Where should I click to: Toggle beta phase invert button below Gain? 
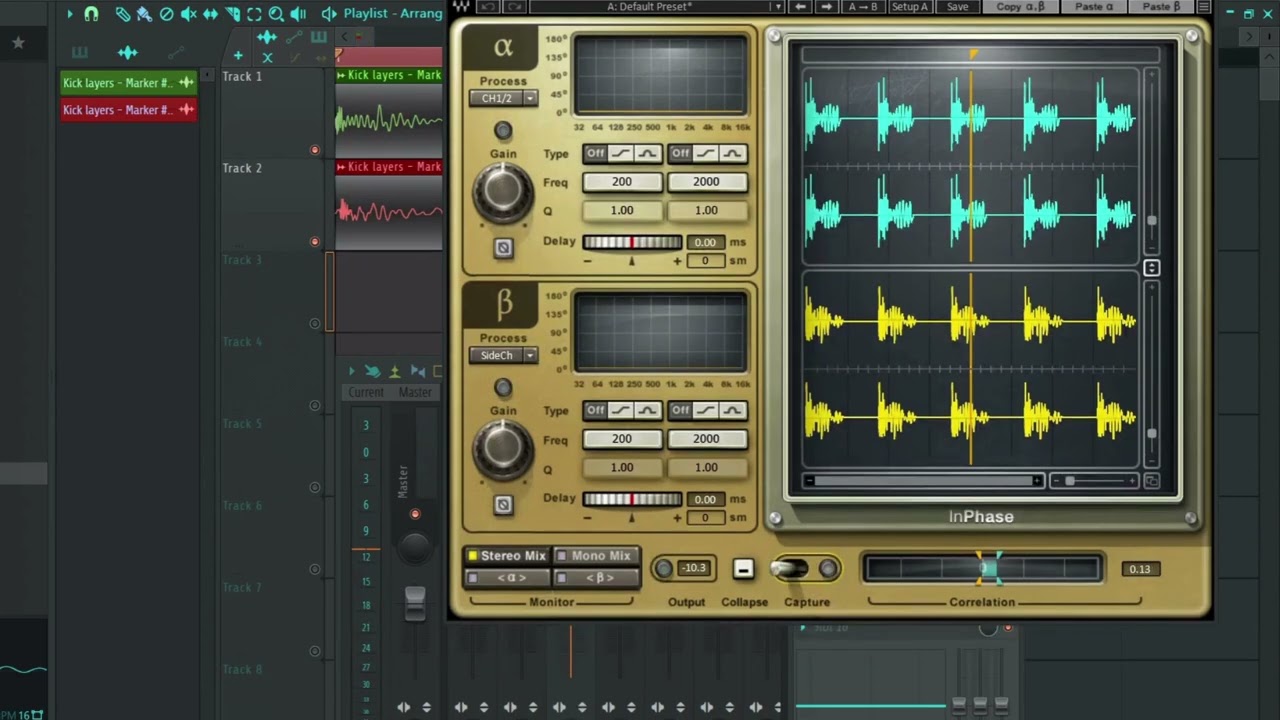tap(503, 505)
